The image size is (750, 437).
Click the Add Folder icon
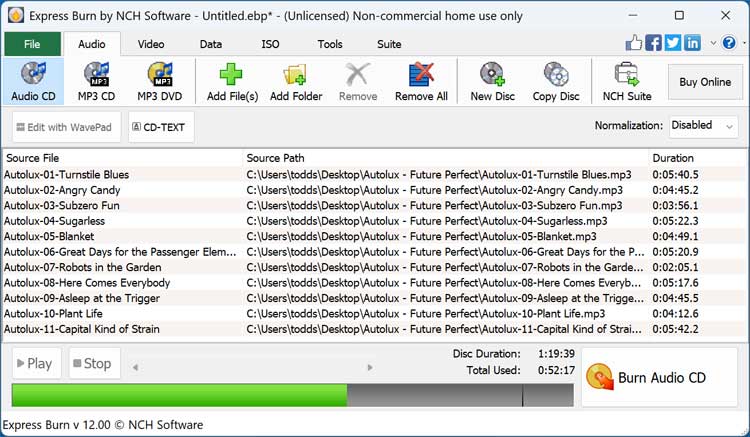coord(295,74)
